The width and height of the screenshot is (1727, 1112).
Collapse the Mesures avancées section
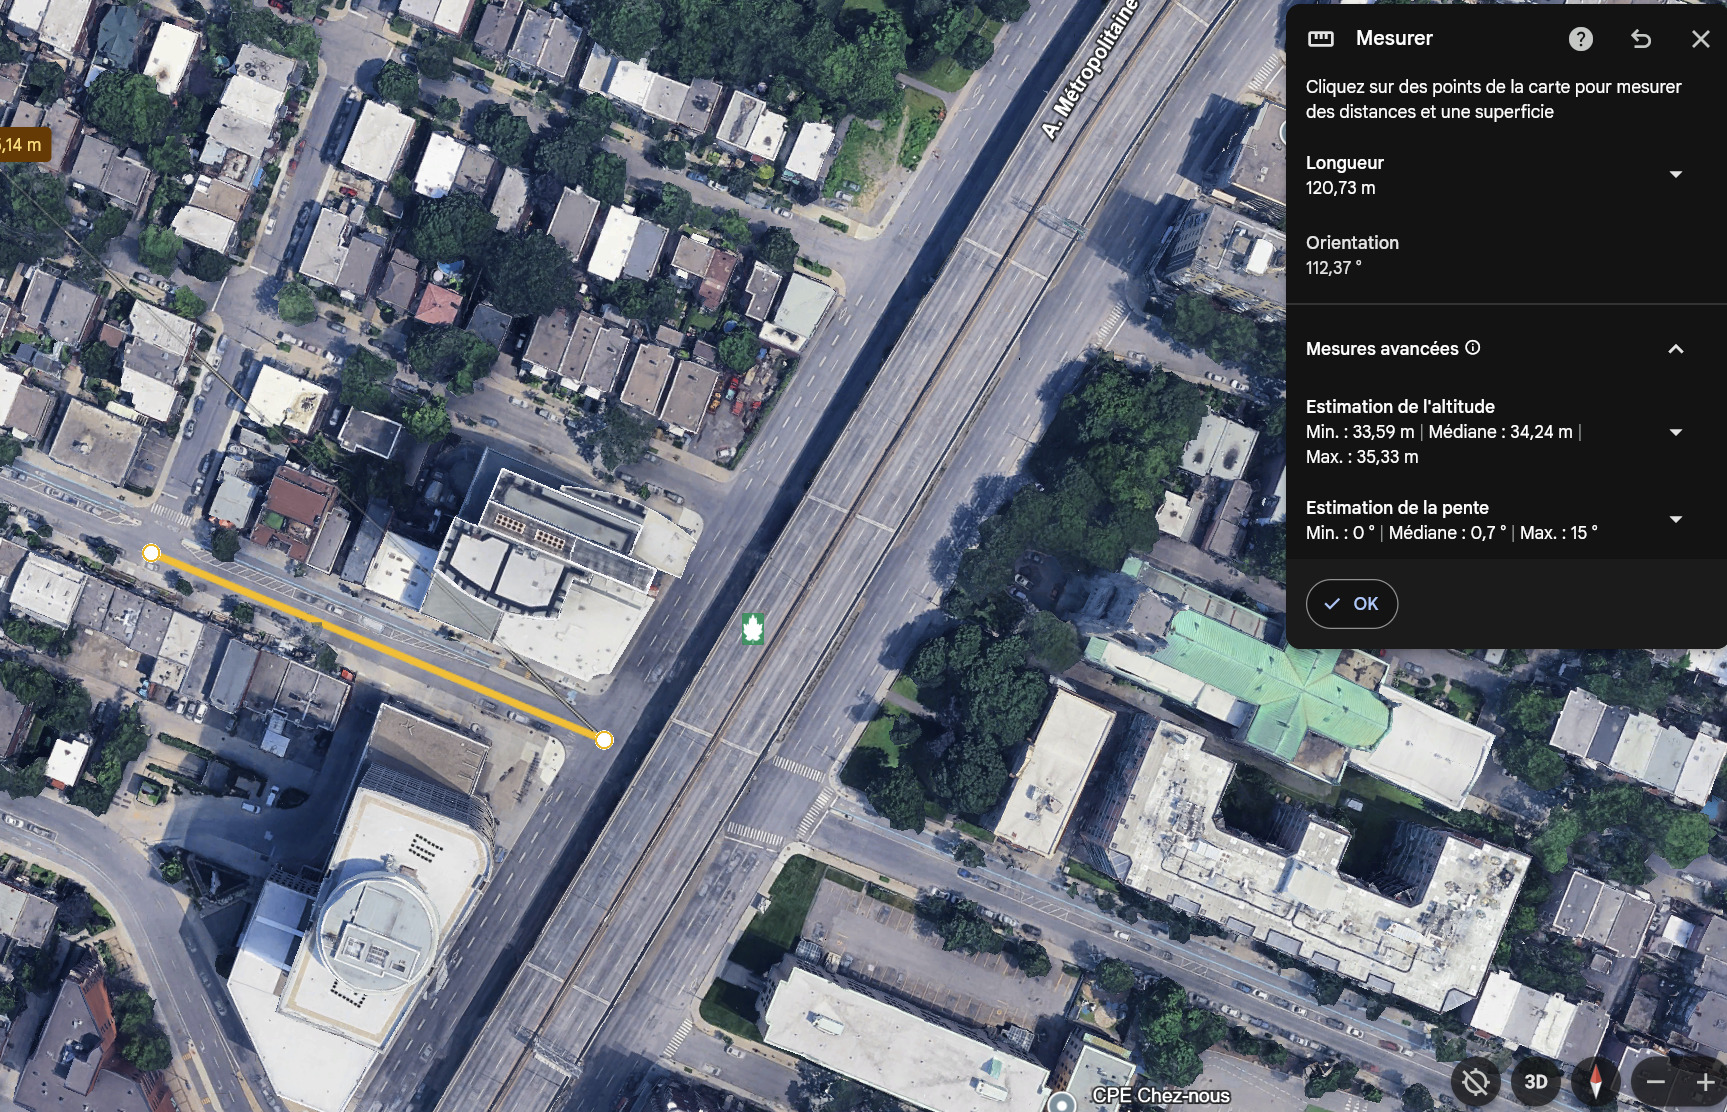tap(1675, 349)
